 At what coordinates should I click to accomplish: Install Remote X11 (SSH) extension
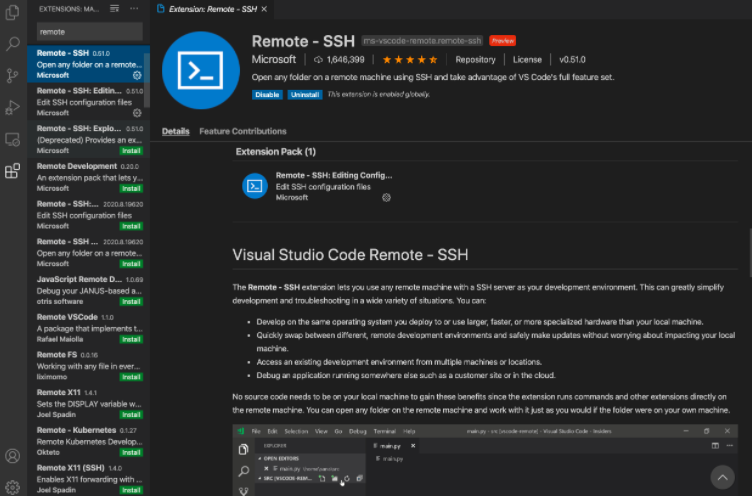click(x=131, y=490)
